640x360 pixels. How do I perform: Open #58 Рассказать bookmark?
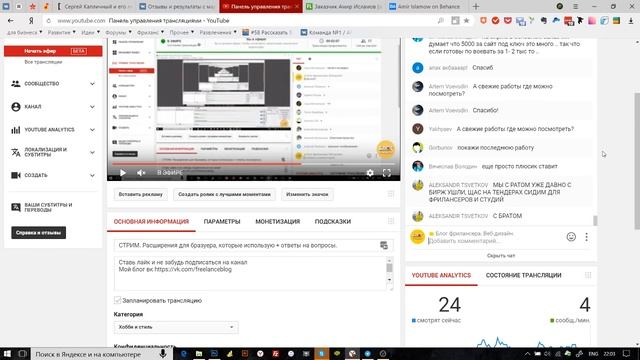point(268,32)
